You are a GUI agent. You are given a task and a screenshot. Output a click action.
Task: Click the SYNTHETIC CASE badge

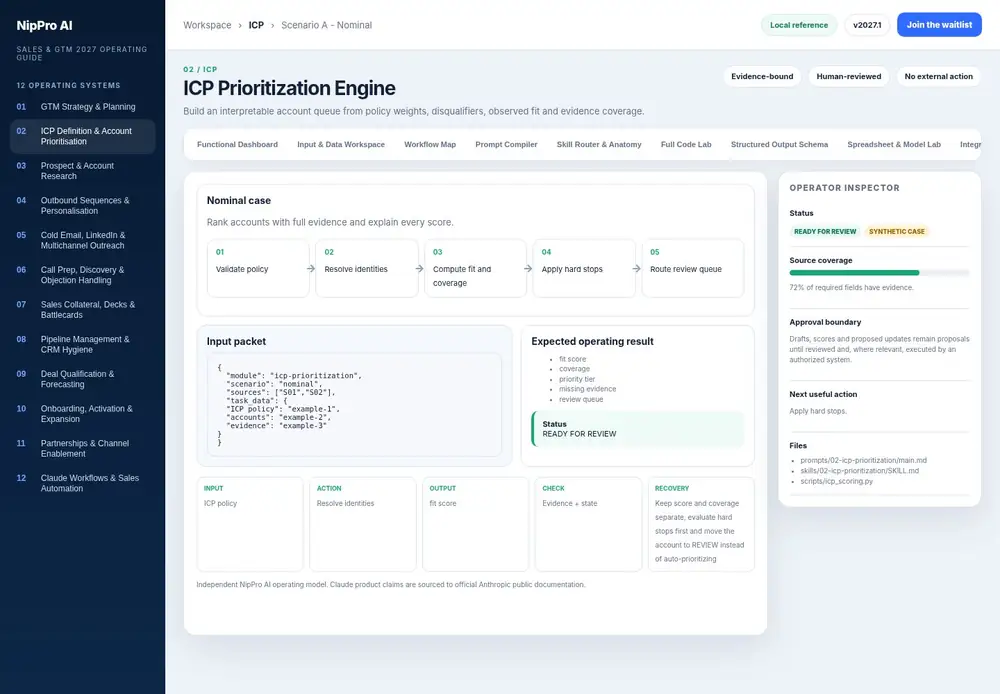[x=896, y=232]
